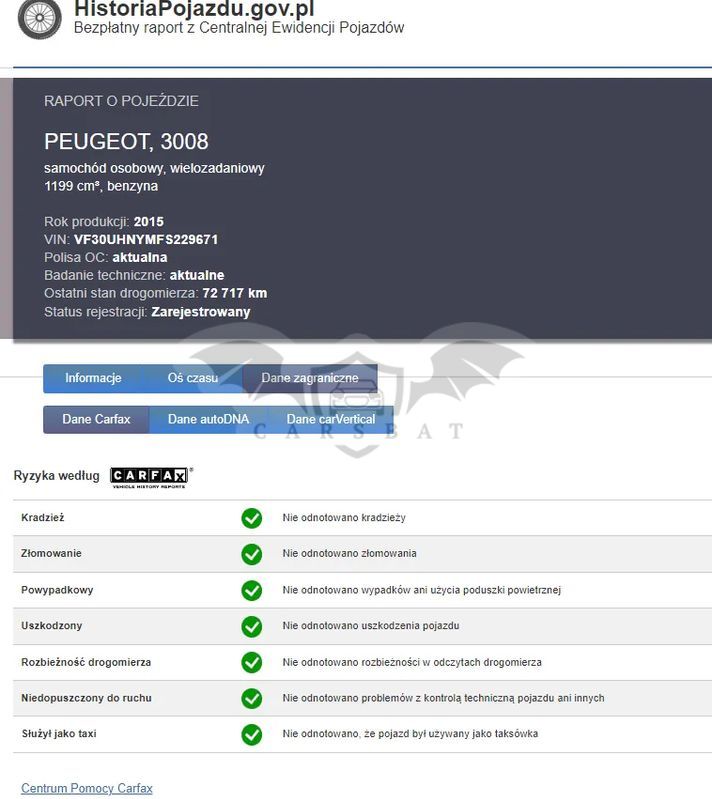This screenshot has height=799, width=712.
Task: Click the 1199 cm³, benzyna text
Action: [101, 186]
